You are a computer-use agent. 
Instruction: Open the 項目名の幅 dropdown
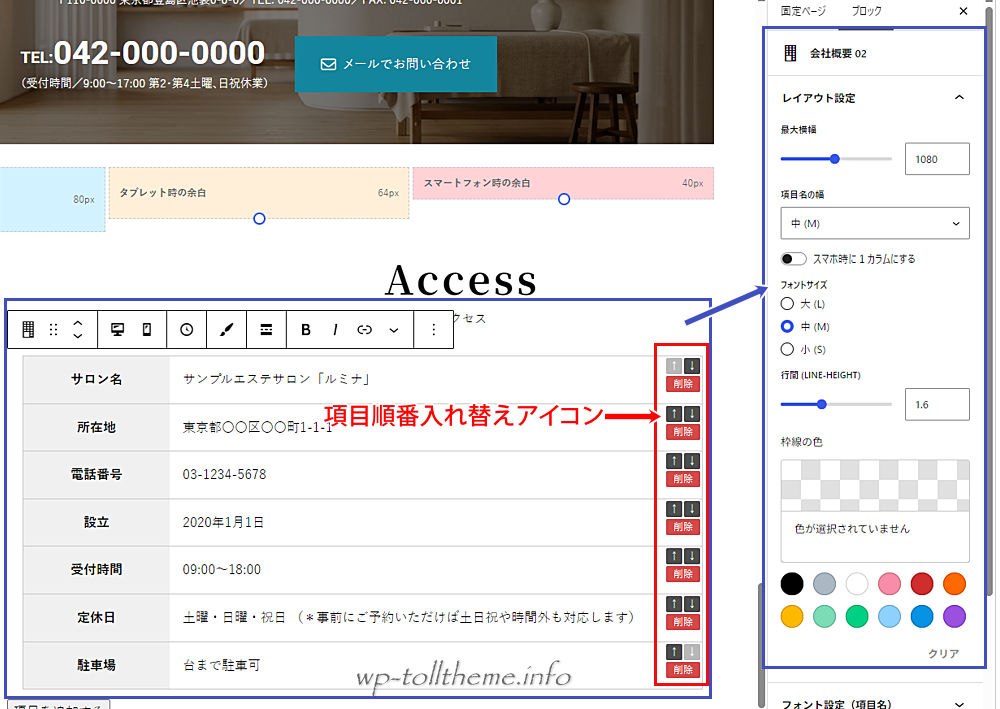[875, 223]
